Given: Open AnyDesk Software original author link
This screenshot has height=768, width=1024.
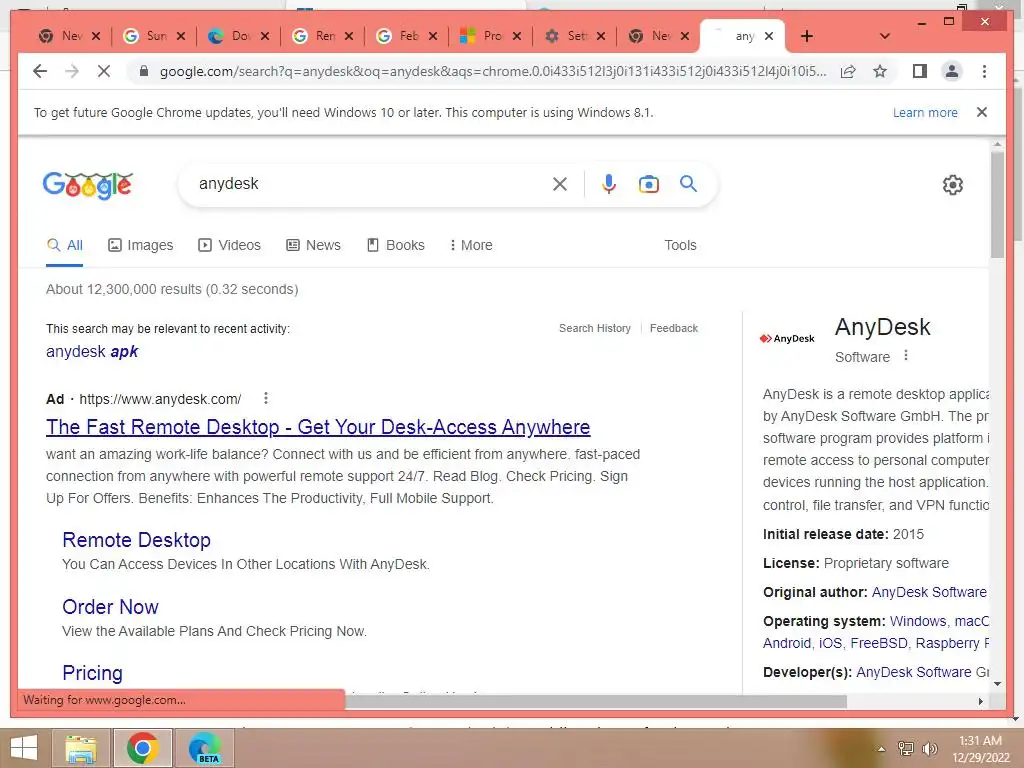Looking at the screenshot, I should click(x=929, y=592).
